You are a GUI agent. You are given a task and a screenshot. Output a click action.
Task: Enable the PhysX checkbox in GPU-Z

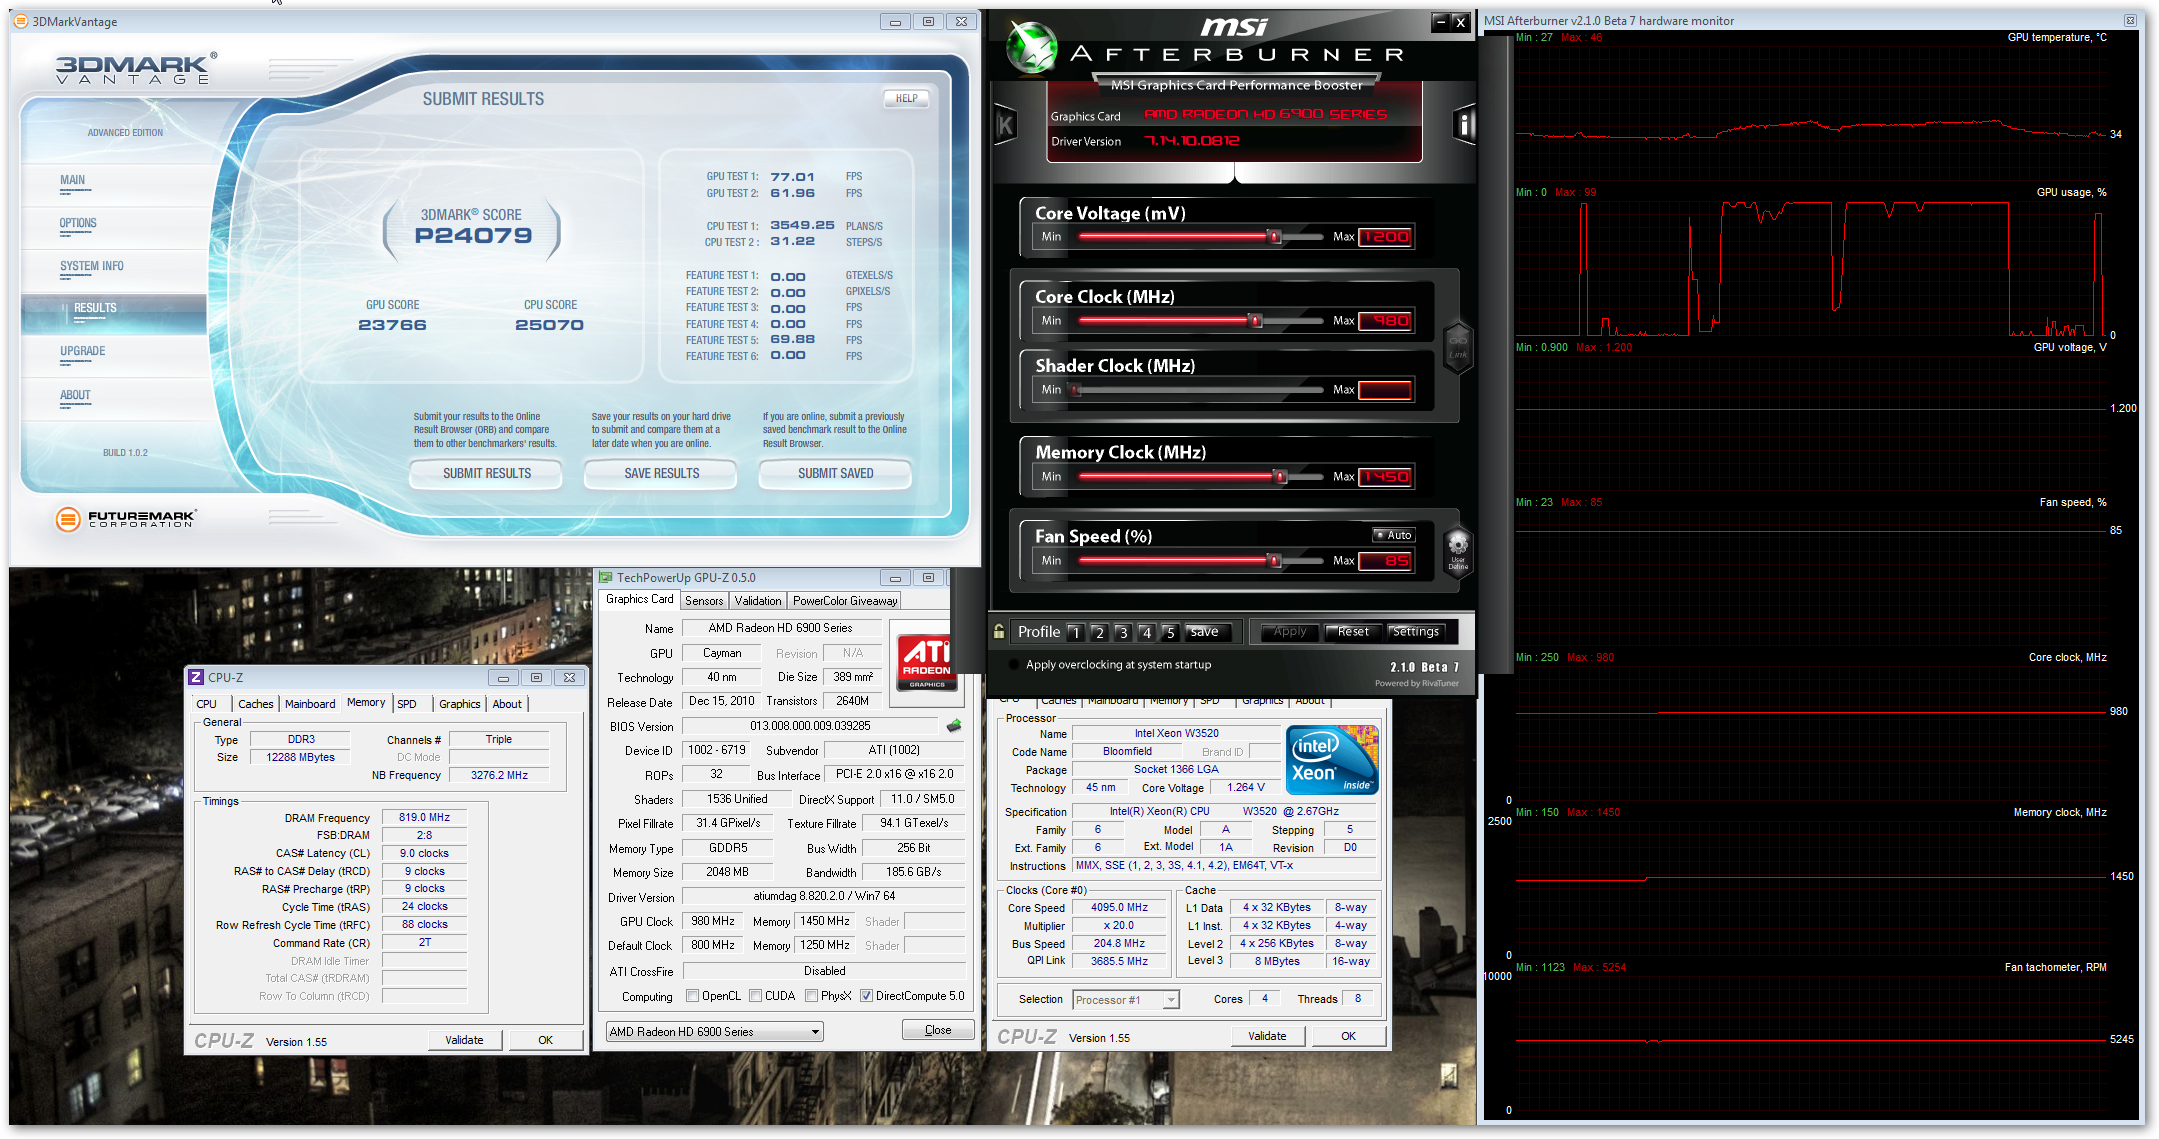(x=812, y=996)
